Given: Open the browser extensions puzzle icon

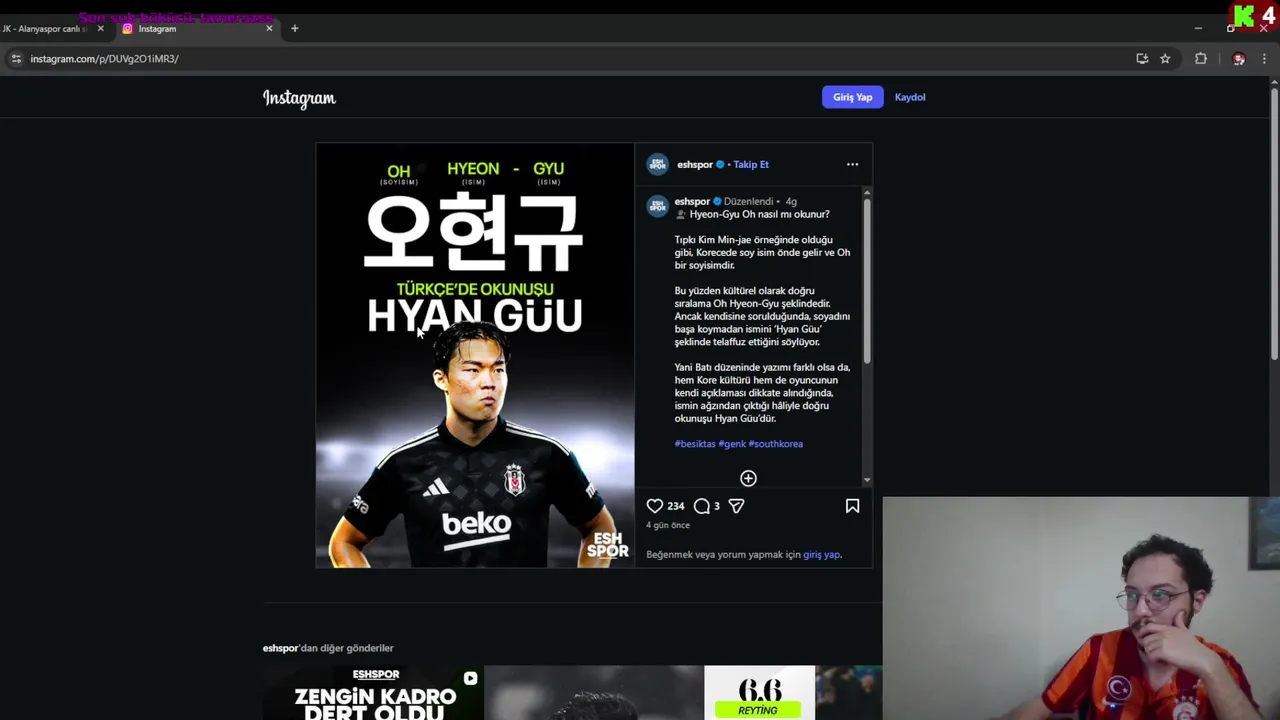Looking at the screenshot, I should 1201,59.
